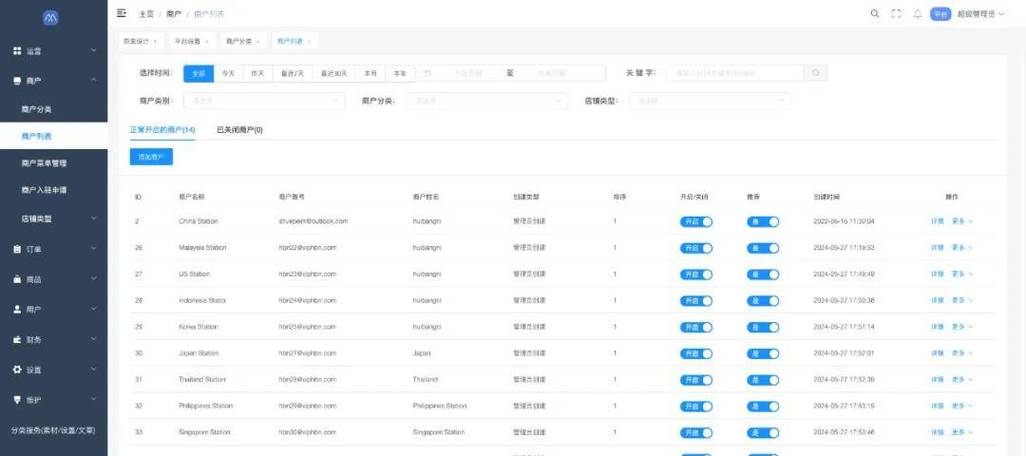Select the 昨天 time filter

tap(258, 74)
